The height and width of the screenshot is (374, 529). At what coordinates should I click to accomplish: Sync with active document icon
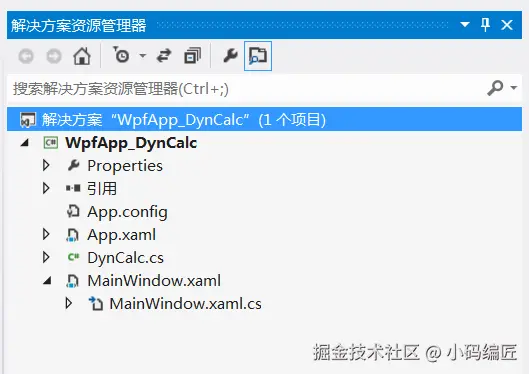coord(164,56)
